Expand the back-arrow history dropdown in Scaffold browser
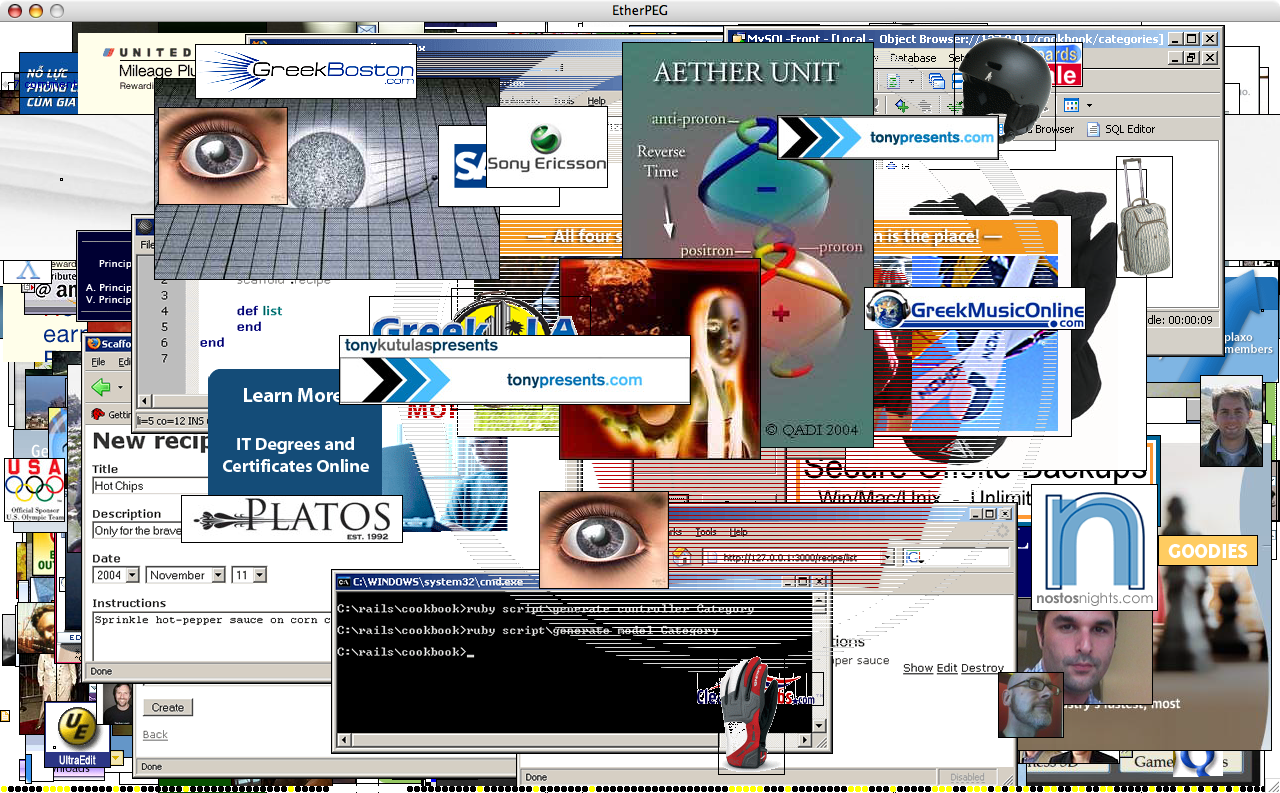This screenshot has width=1280, height=793. [120, 387]
